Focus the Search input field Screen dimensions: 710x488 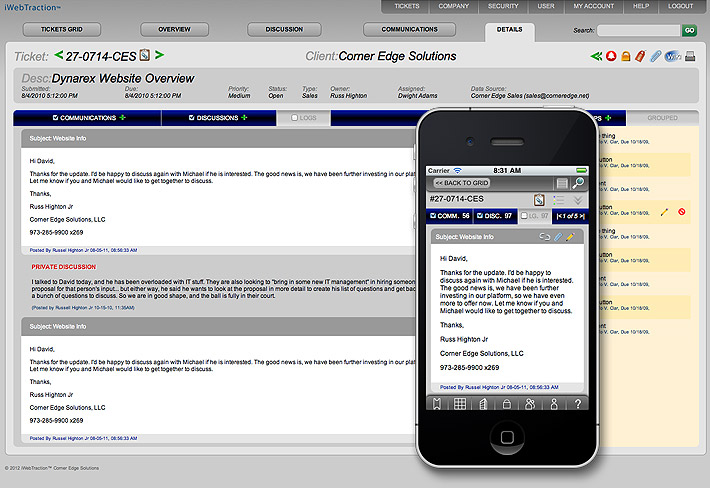tap(639, 30)
